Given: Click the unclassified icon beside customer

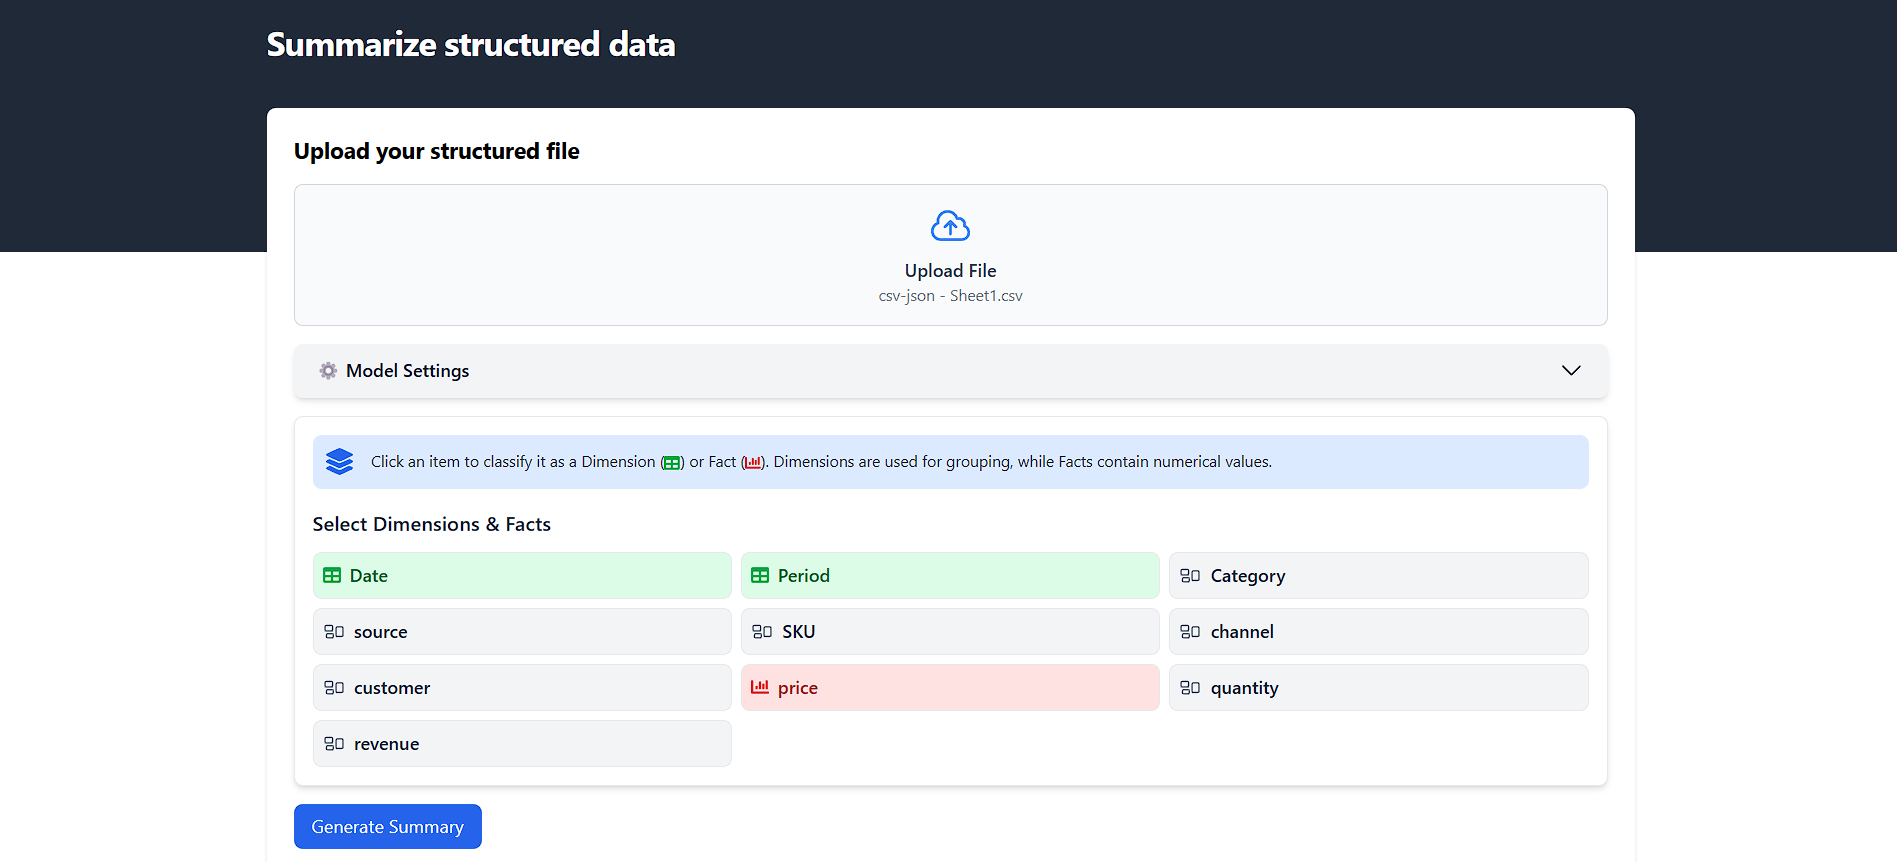Looking at the screenshot, I should (x=334, y=688).
